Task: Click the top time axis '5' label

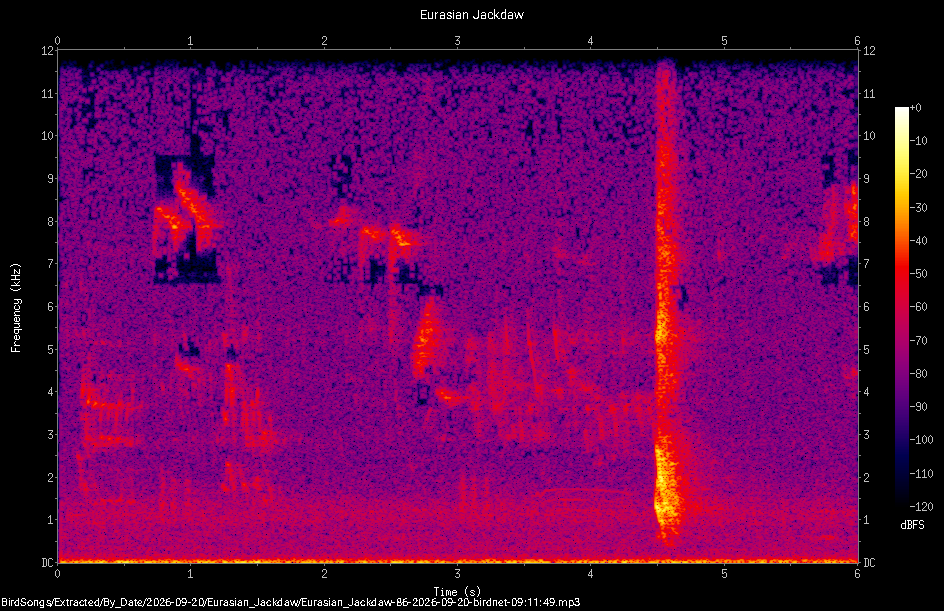Action: (x=724, y=41)
